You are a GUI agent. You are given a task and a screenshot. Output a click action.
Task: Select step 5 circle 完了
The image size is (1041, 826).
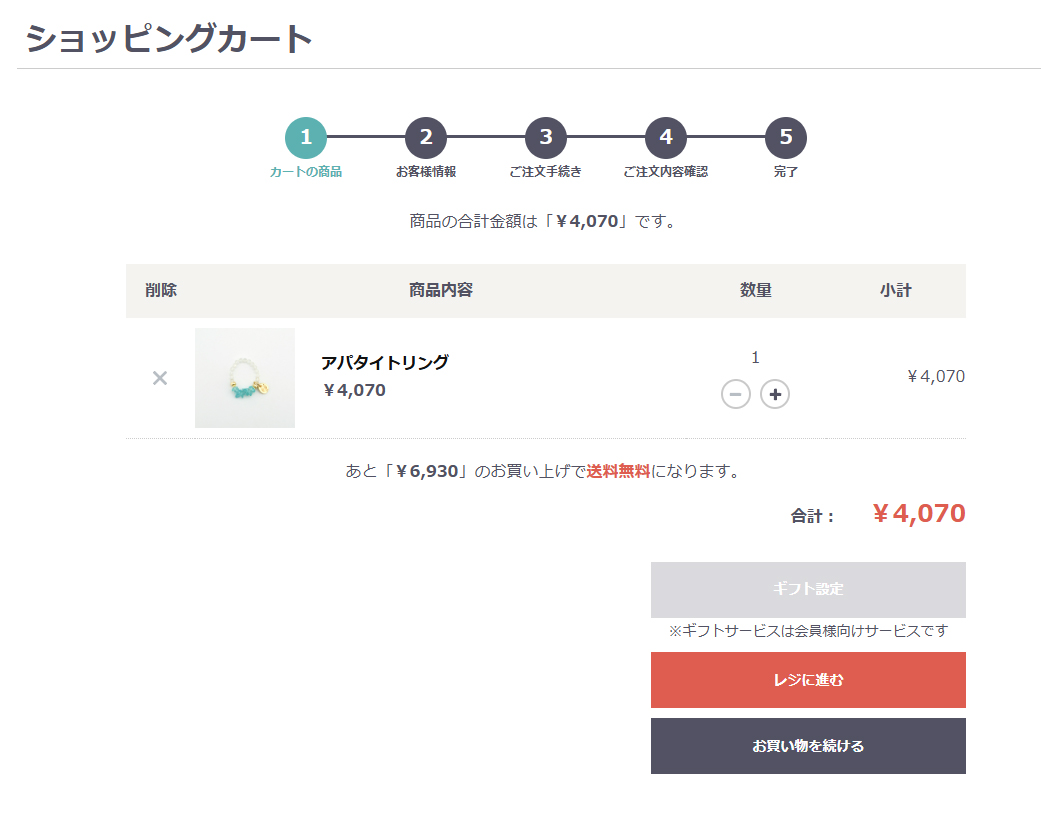786,137
